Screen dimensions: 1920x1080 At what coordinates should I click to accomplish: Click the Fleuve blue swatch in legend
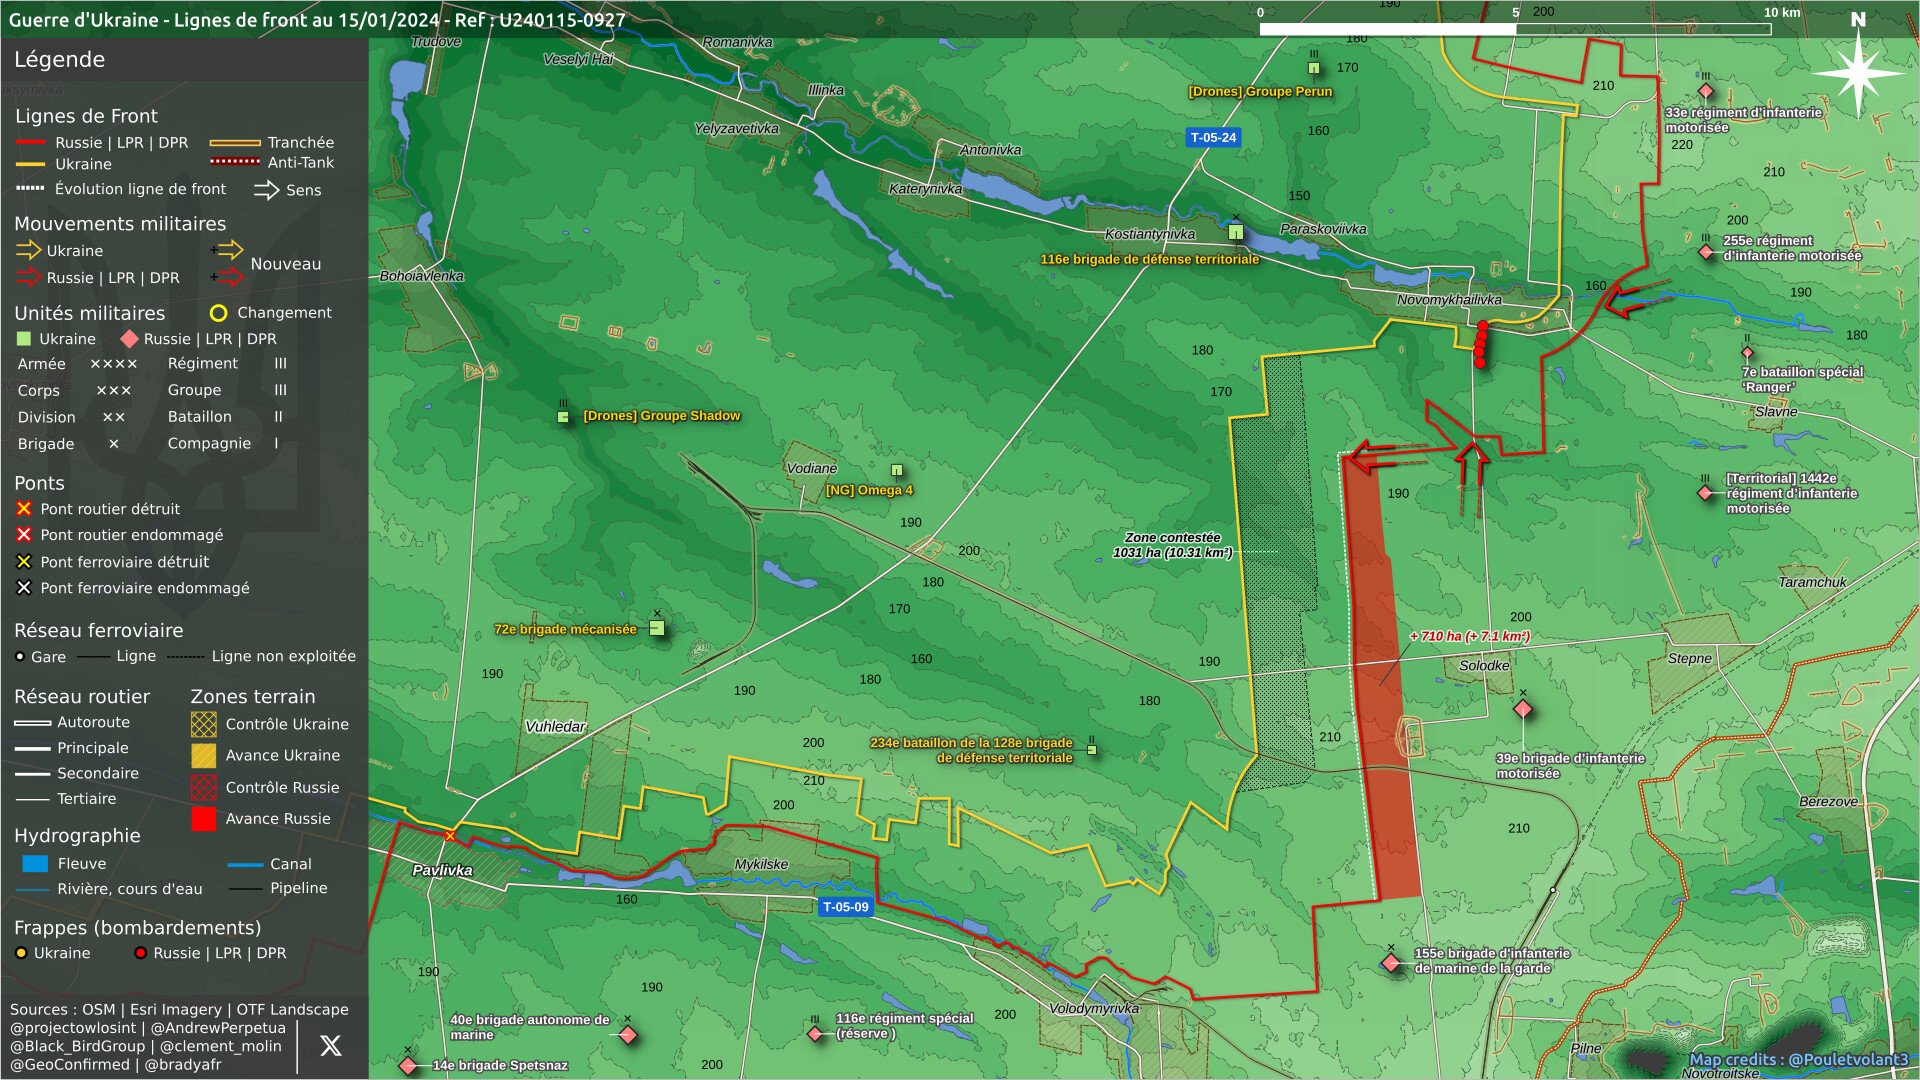[35, 863]
